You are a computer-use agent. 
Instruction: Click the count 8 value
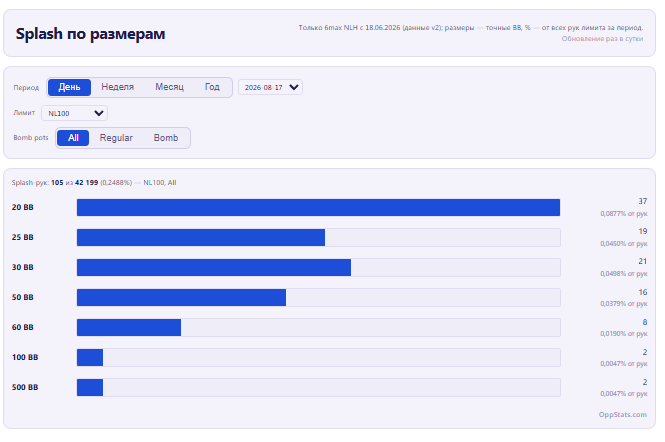645,322
